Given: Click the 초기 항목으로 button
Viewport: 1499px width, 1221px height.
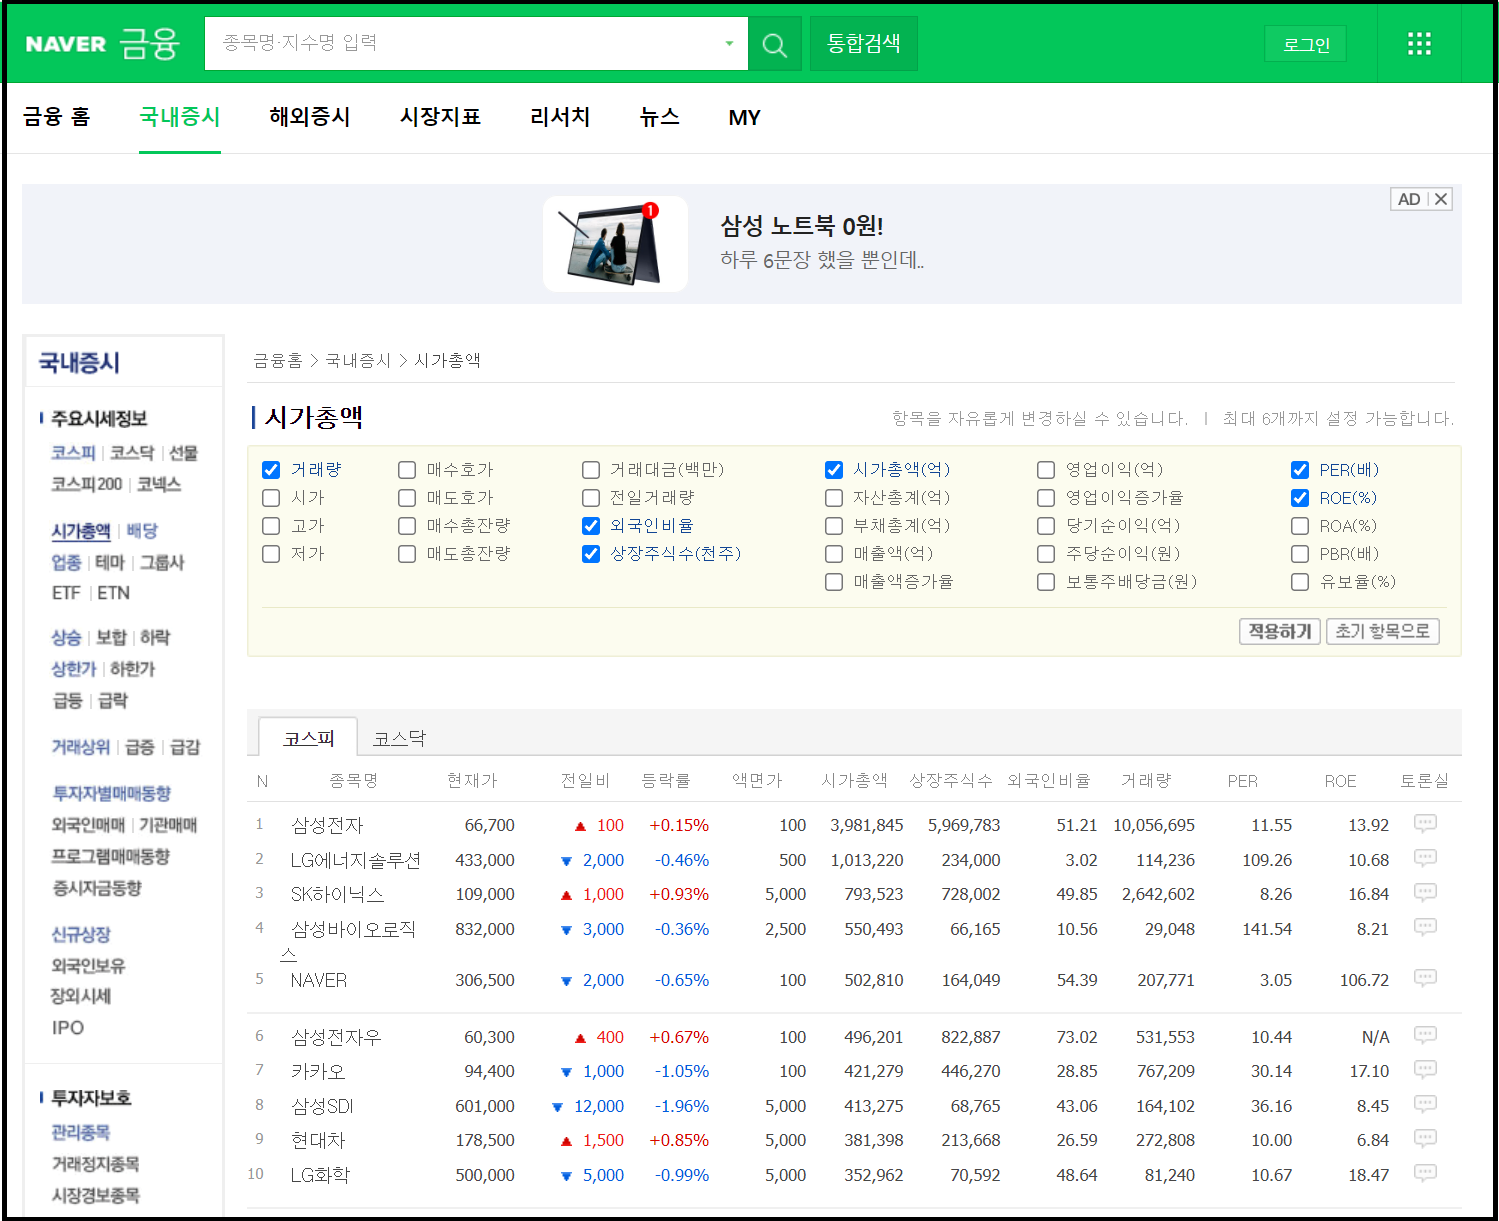Looking at the screenshot, I should [x=1383, y=631].
